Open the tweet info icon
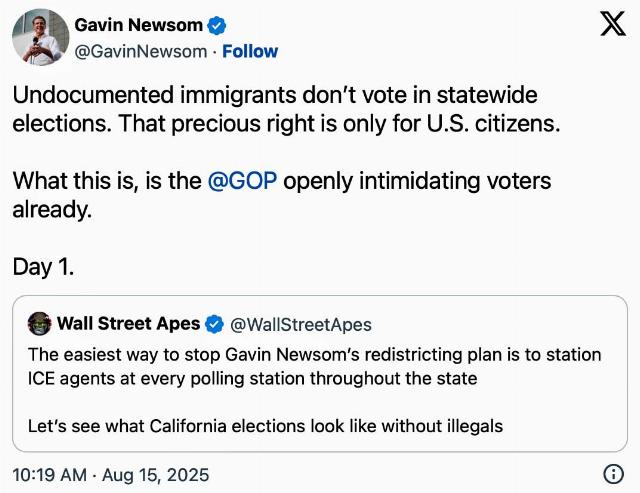640x493 pixels. click(x=613, y=474)
